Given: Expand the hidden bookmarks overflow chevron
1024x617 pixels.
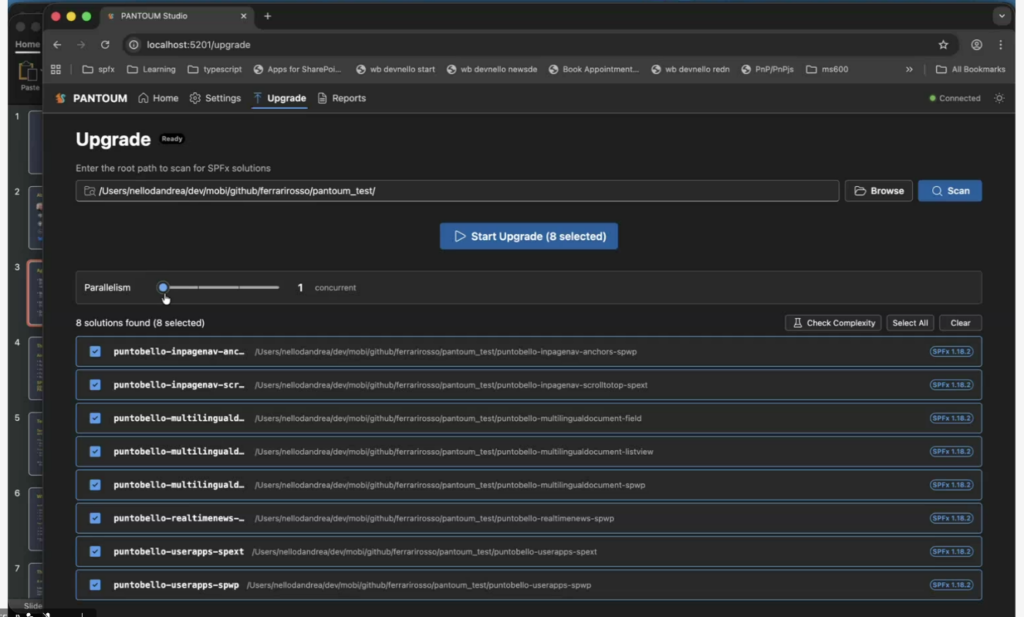Looking at the screenshot, I should [x=909, y=70].
